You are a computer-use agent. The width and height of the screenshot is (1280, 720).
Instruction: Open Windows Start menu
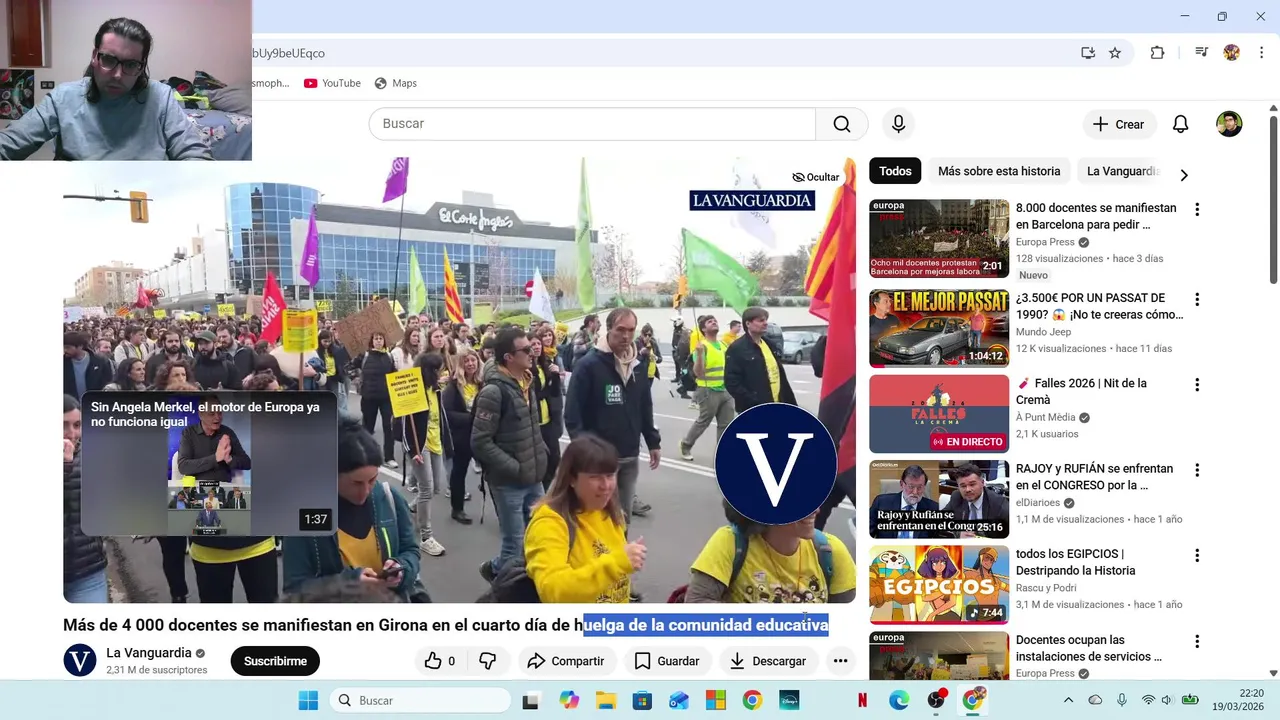pyautogui.click(x=308, y=700)
